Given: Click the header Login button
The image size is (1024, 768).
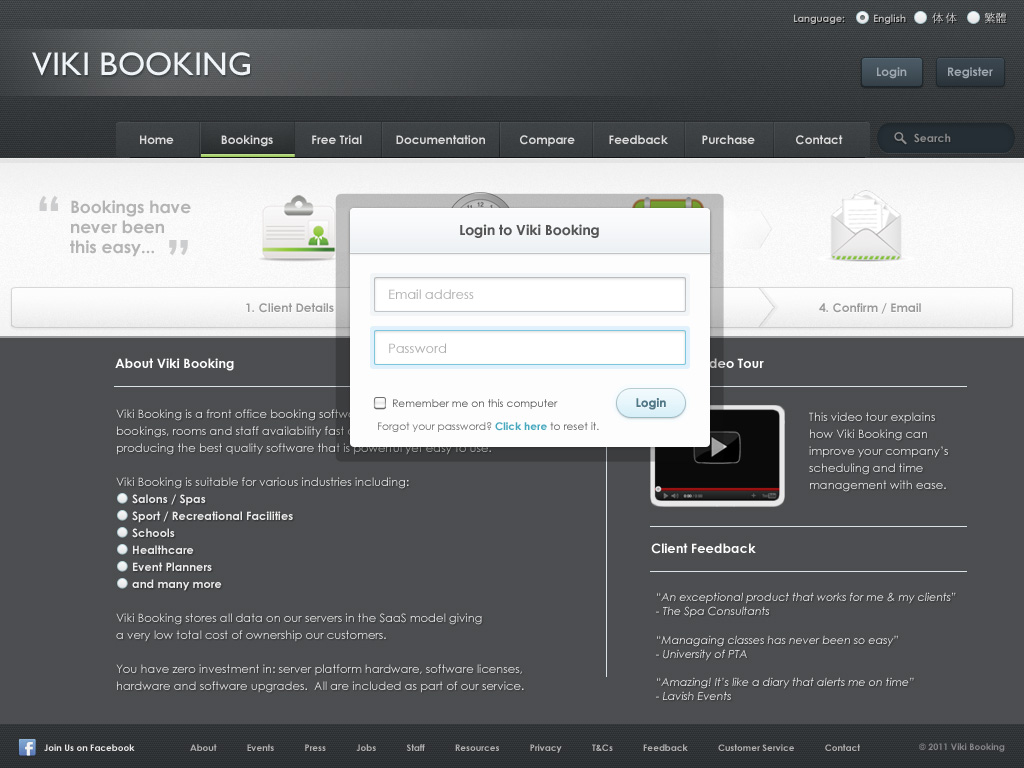Looking at the screenshot, I should point(891,72).
